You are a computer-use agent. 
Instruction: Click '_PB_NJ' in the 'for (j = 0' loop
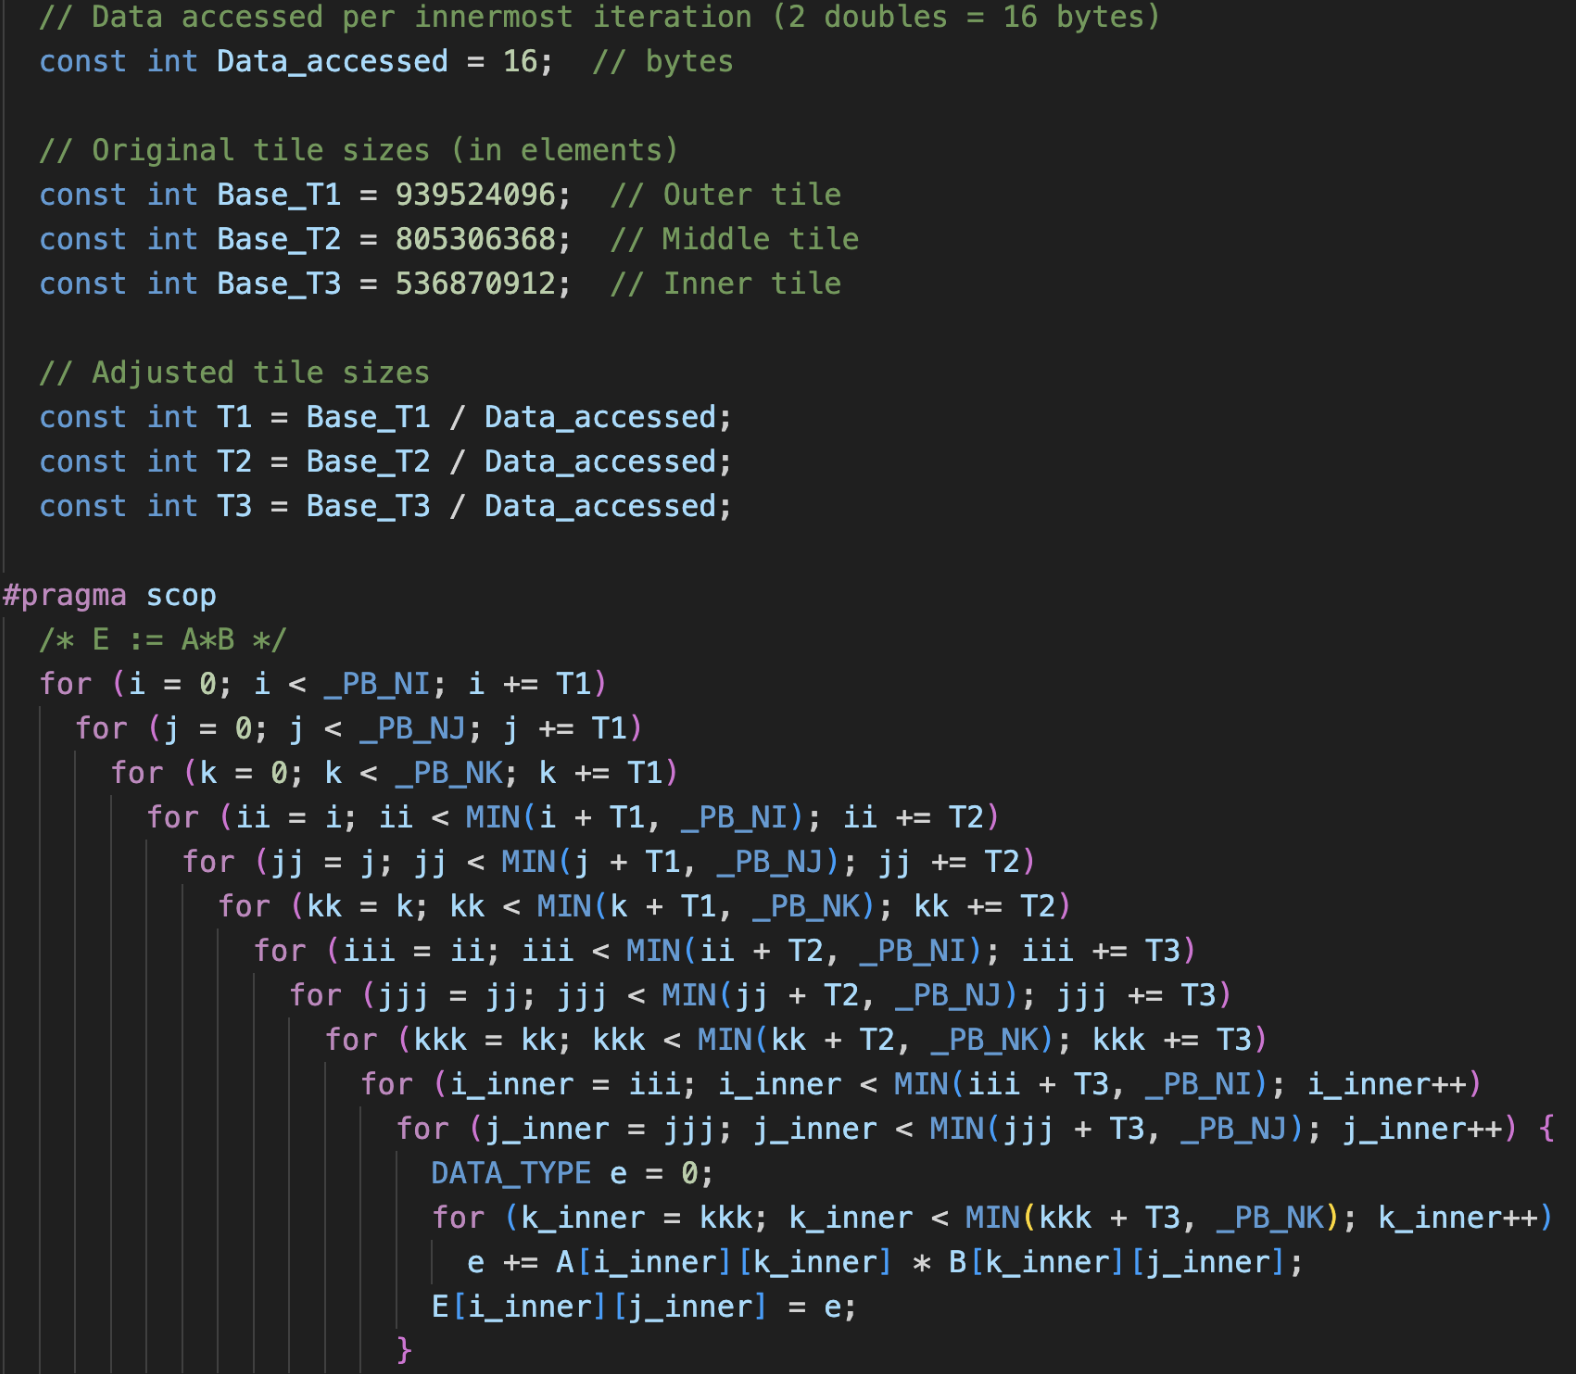point(413,728)
